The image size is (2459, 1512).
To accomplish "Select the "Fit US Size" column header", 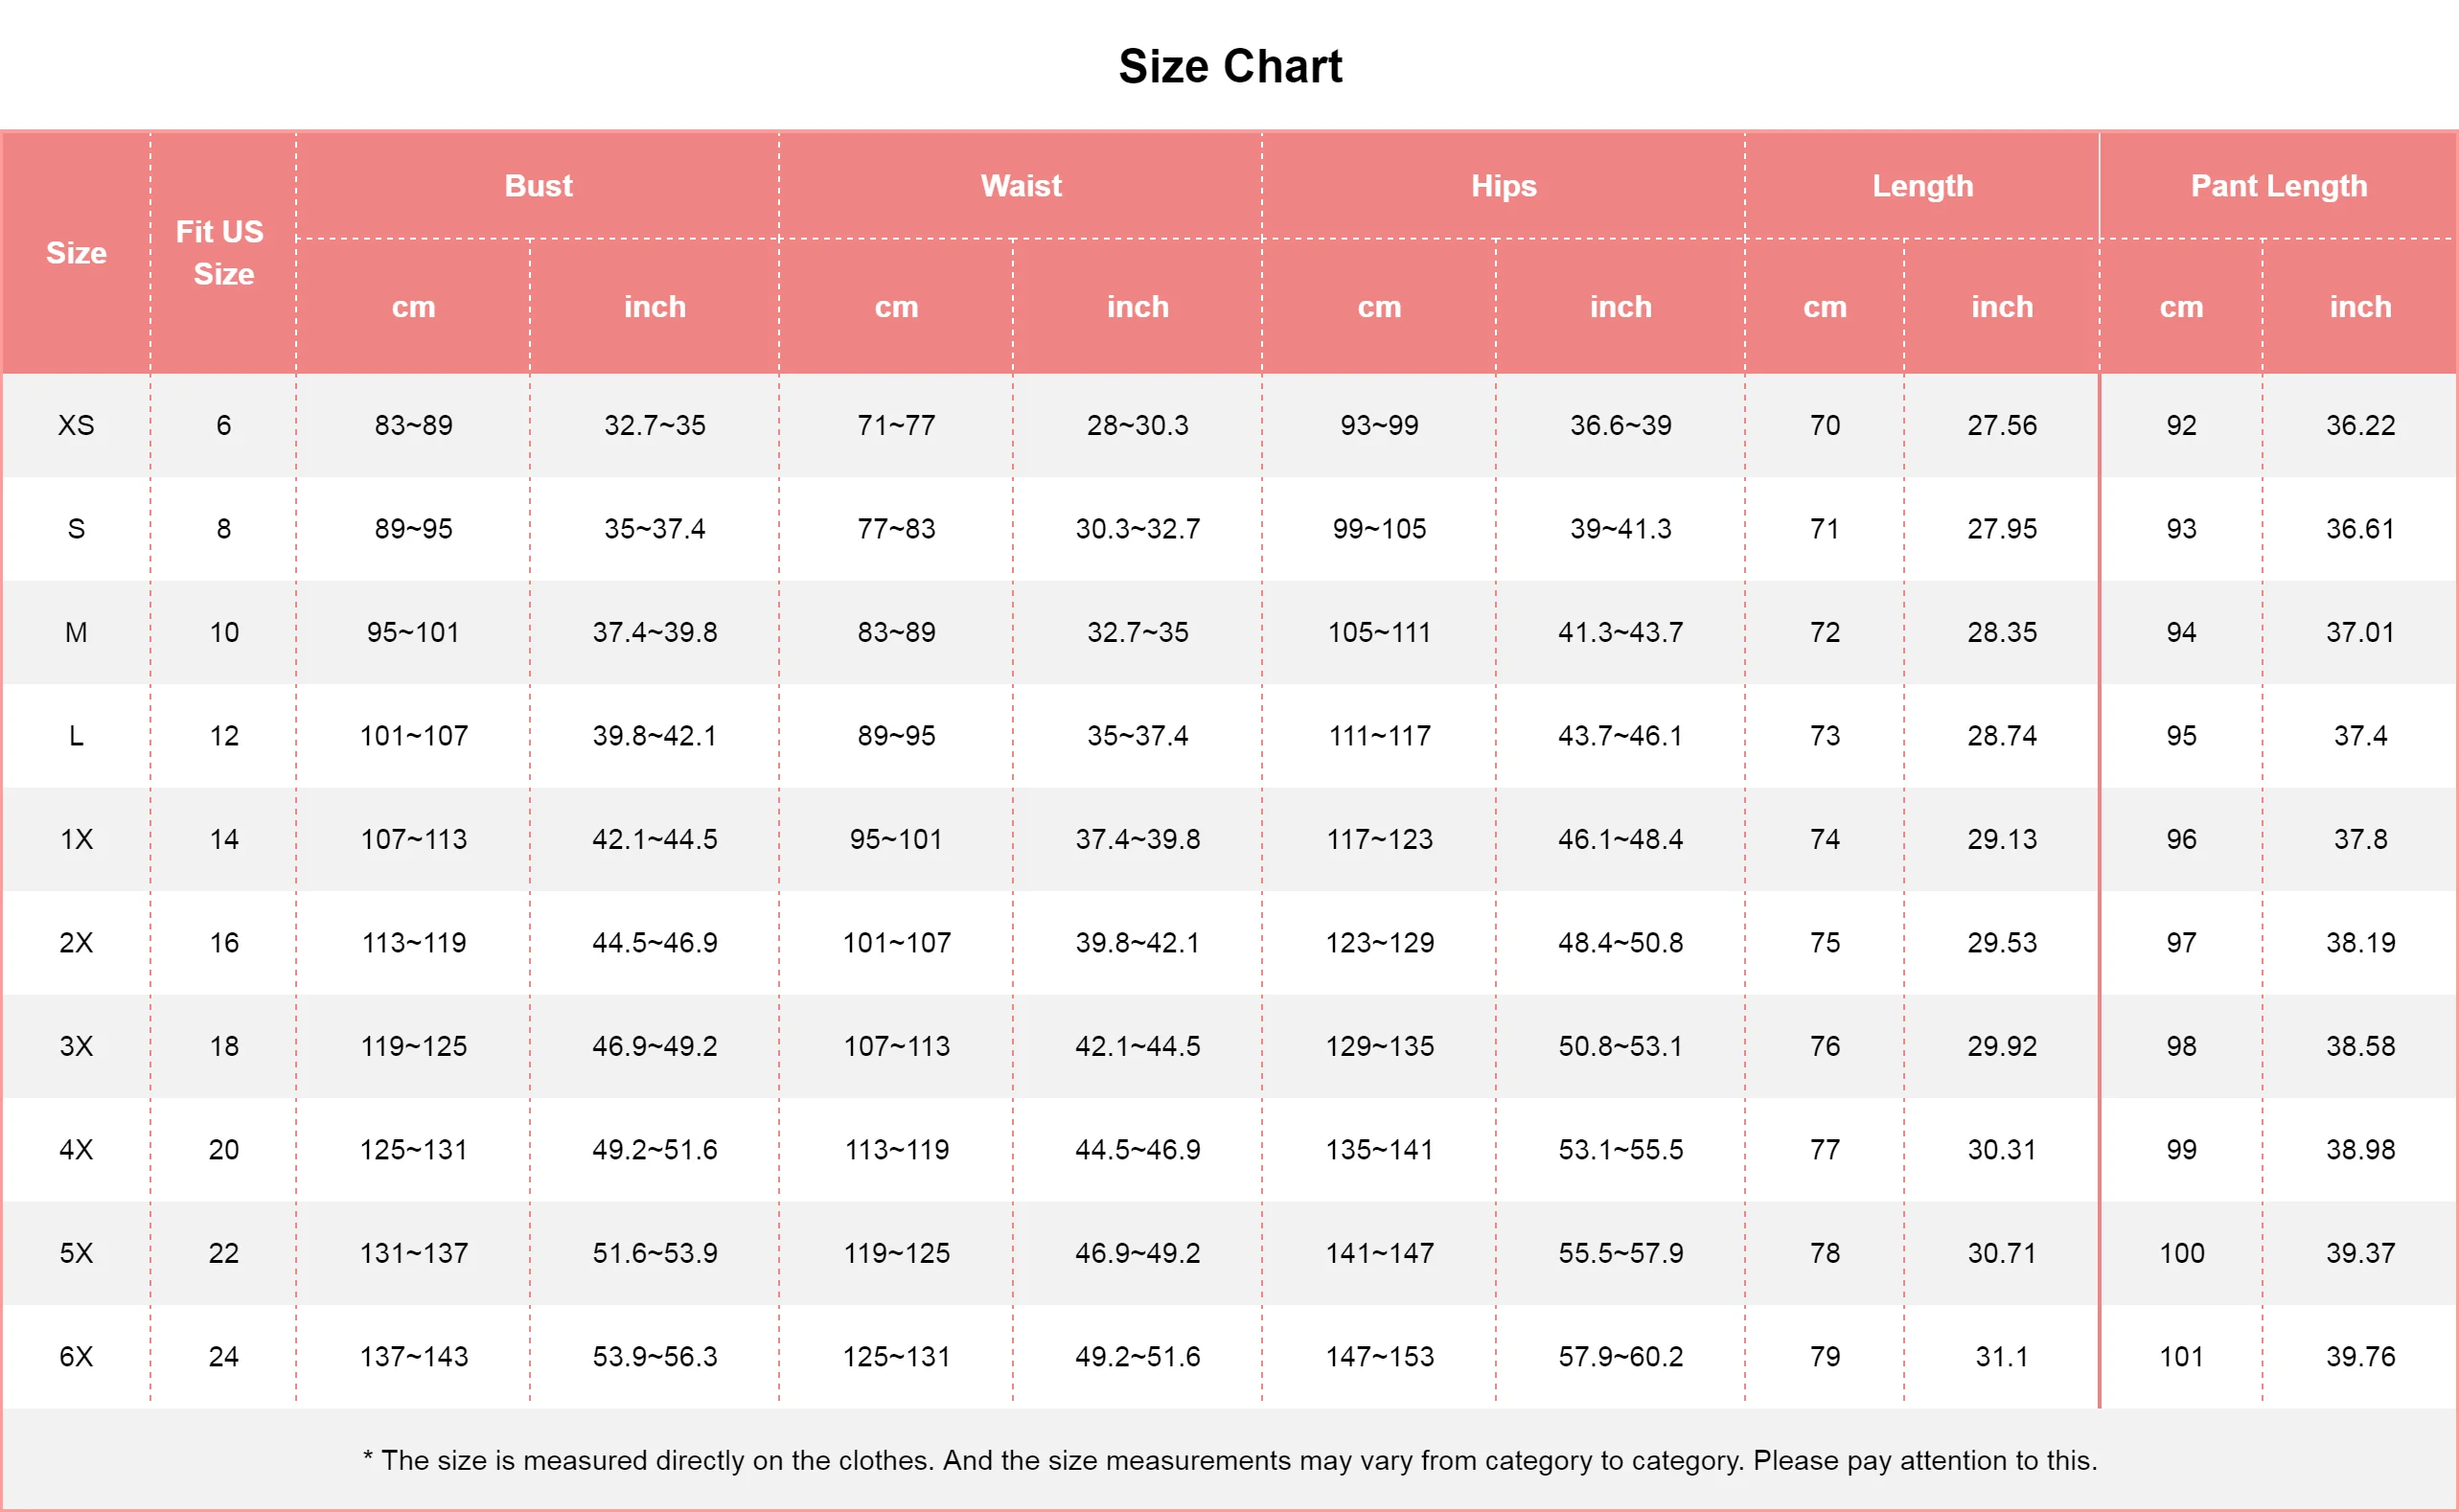I will click(x=222, y=253).
